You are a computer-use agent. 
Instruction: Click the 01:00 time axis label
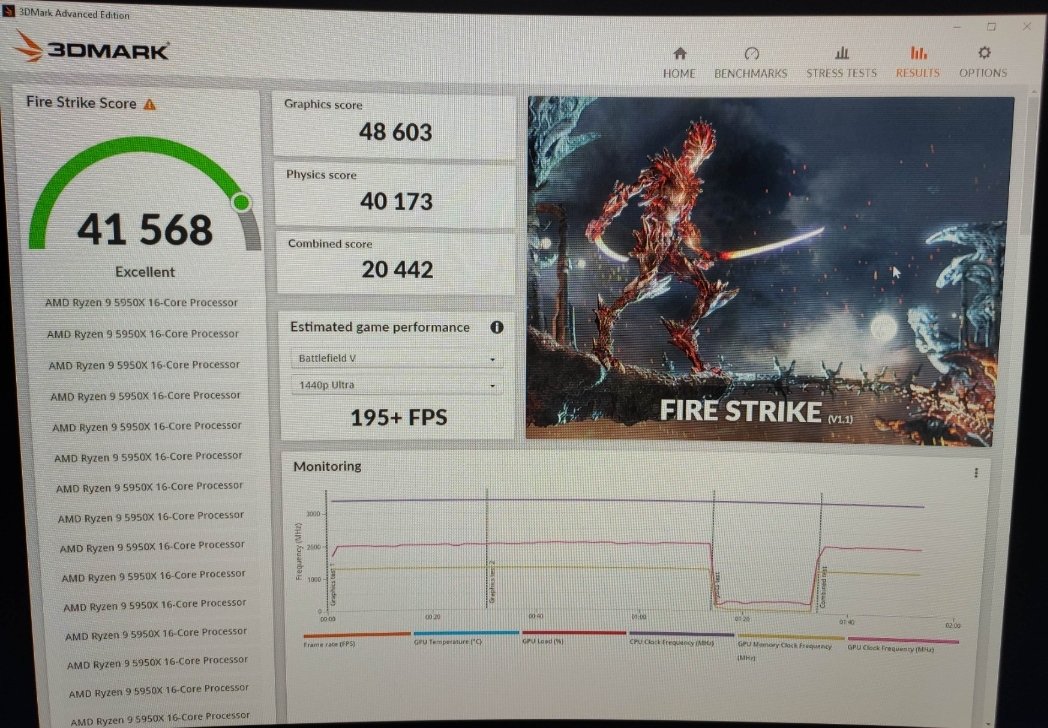(638, 617)
